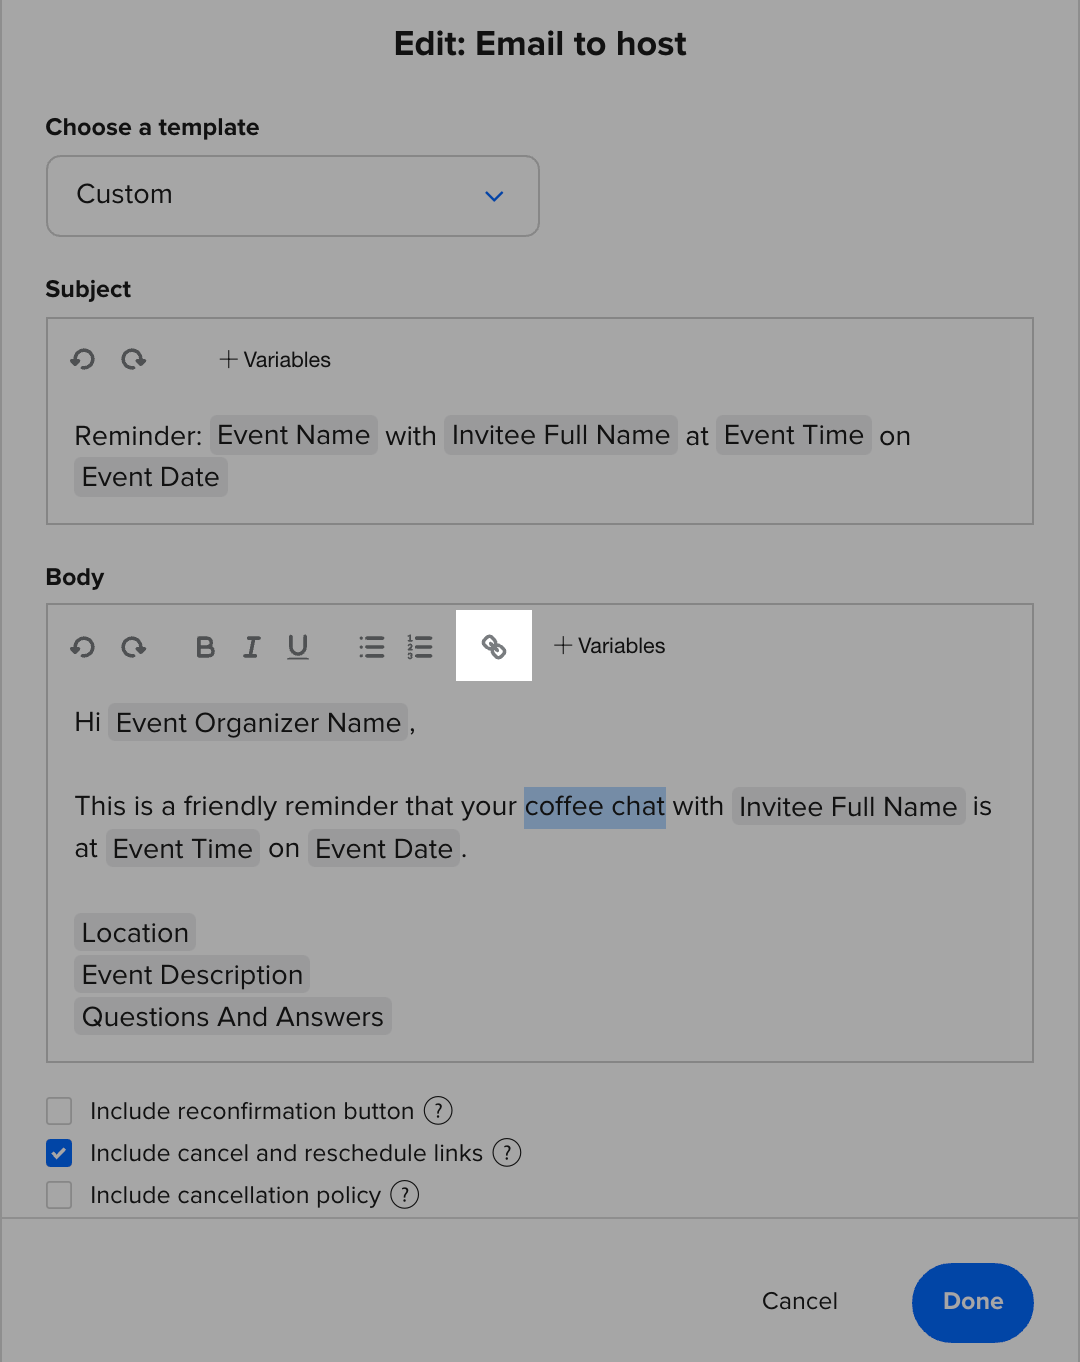The height and width of the screenshot is (1362, 1080).
Task: Click 'This is a friendly reminder' text
Action: click(237, 806)
